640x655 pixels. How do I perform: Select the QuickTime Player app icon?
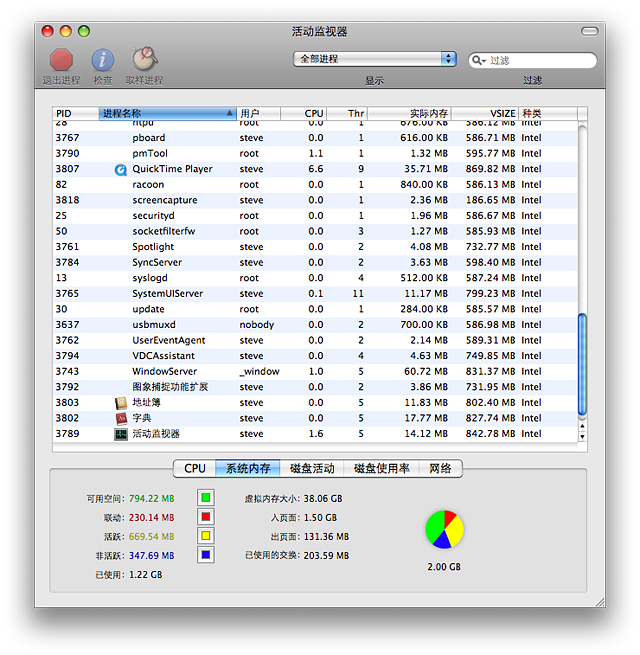121,170
